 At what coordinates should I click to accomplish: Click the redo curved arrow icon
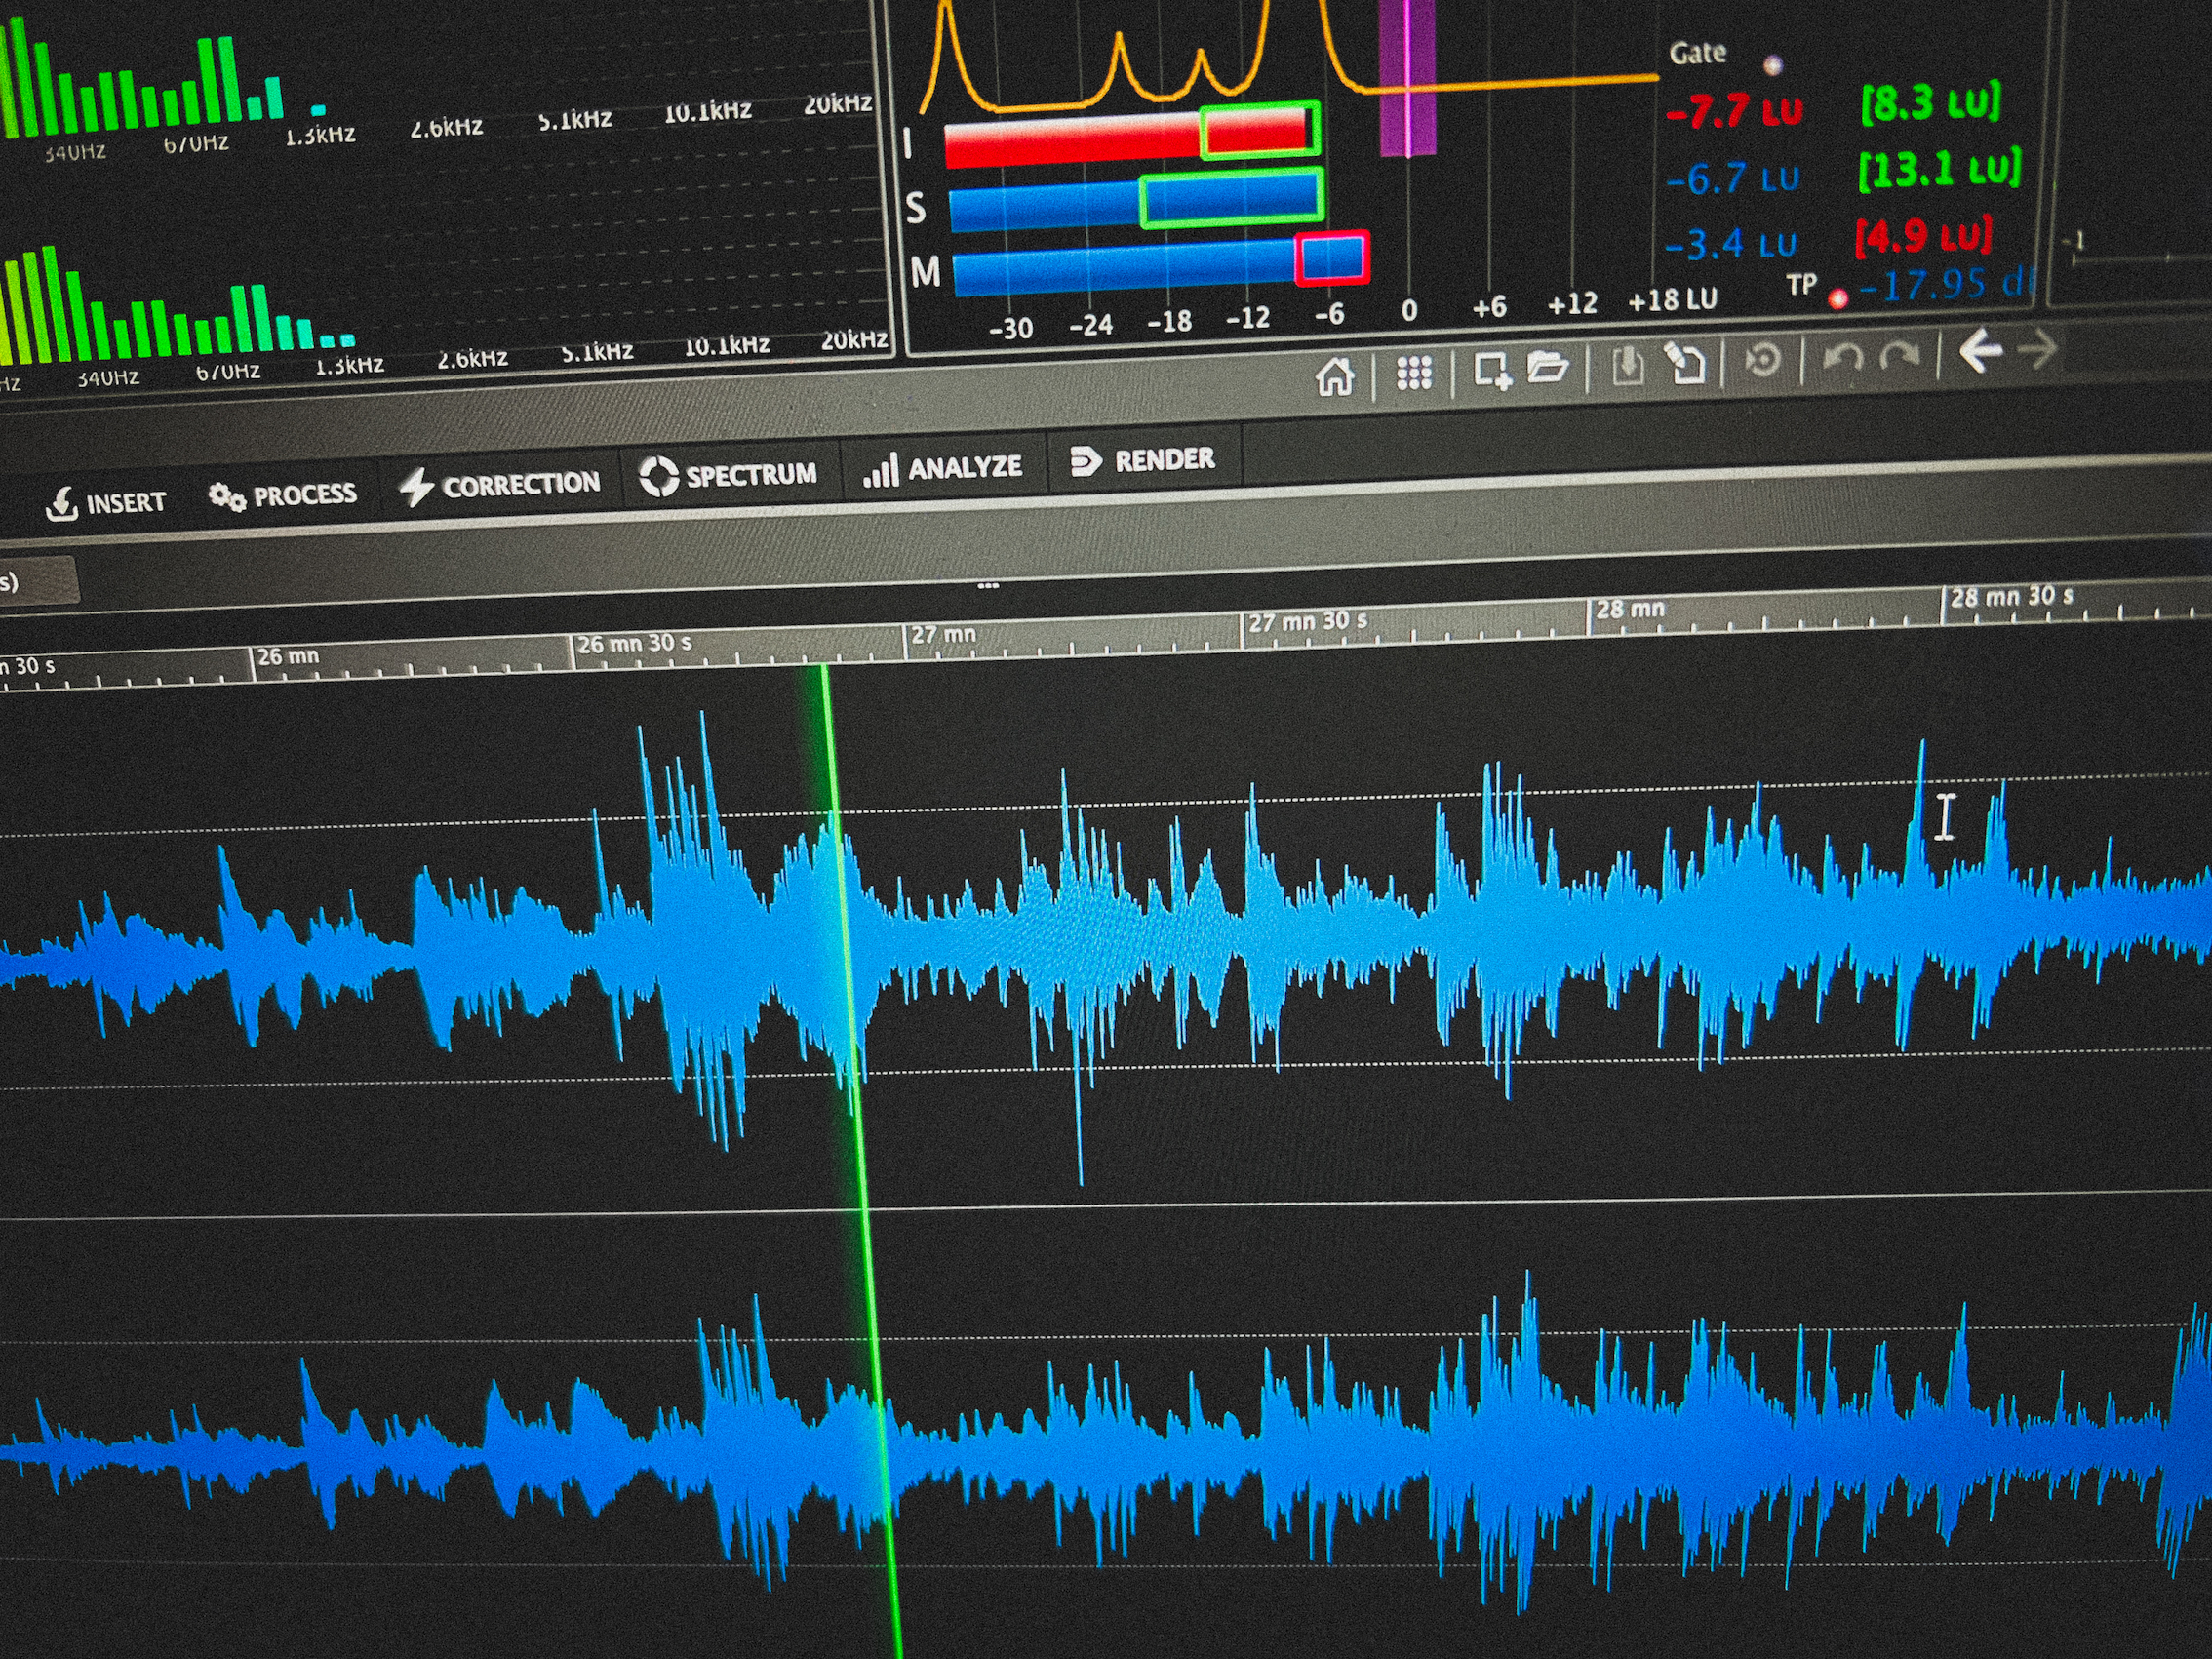tap(1900, 355)
